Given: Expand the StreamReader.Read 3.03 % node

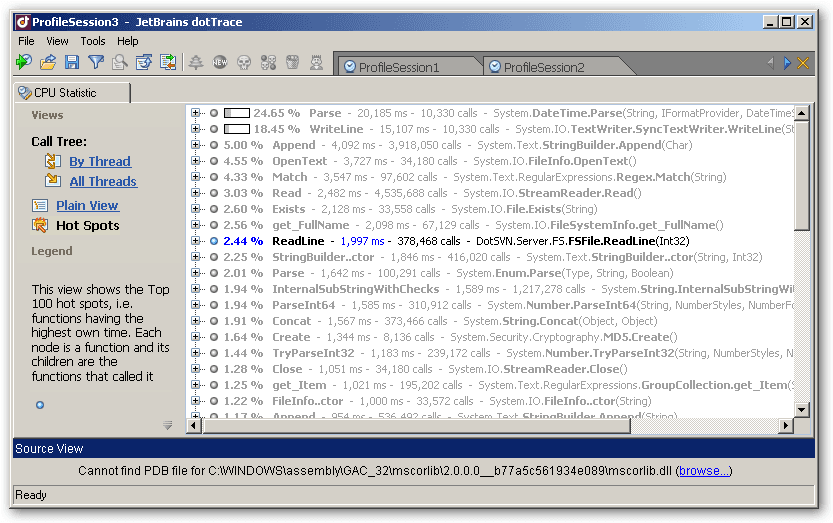Looking at the screenshot, I should coord(196,192).
